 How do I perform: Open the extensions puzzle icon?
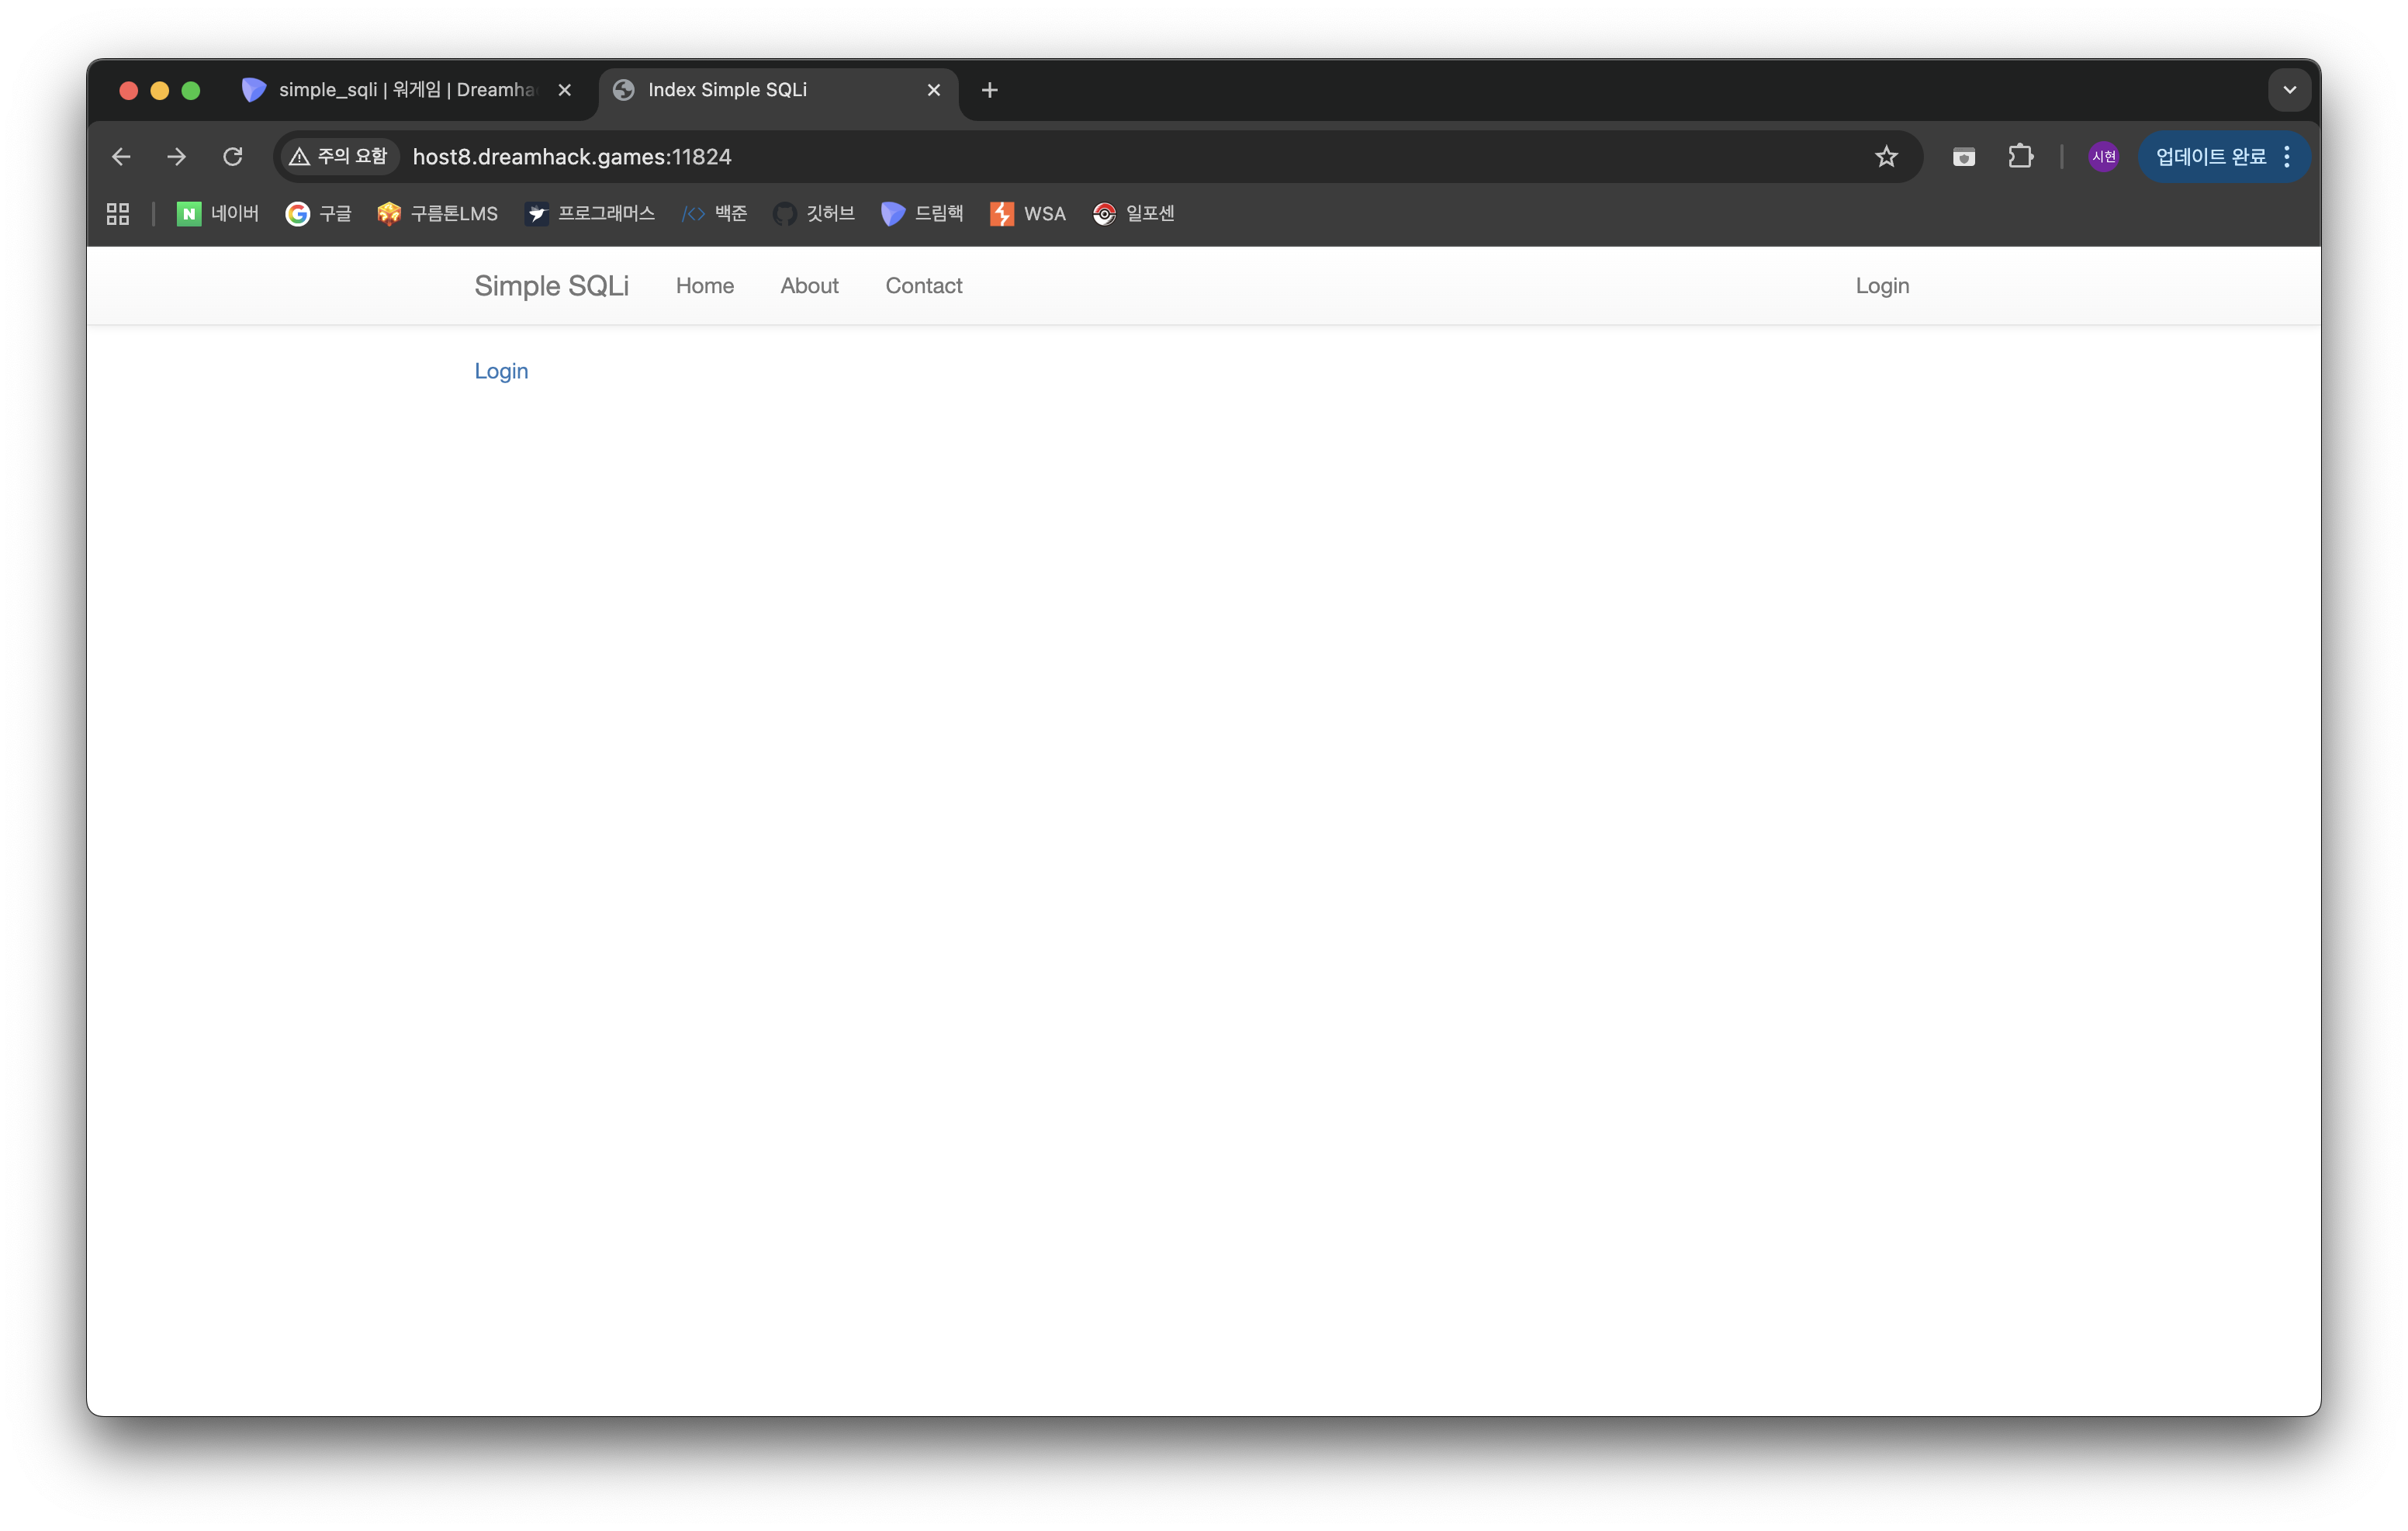click(2020, 157)
